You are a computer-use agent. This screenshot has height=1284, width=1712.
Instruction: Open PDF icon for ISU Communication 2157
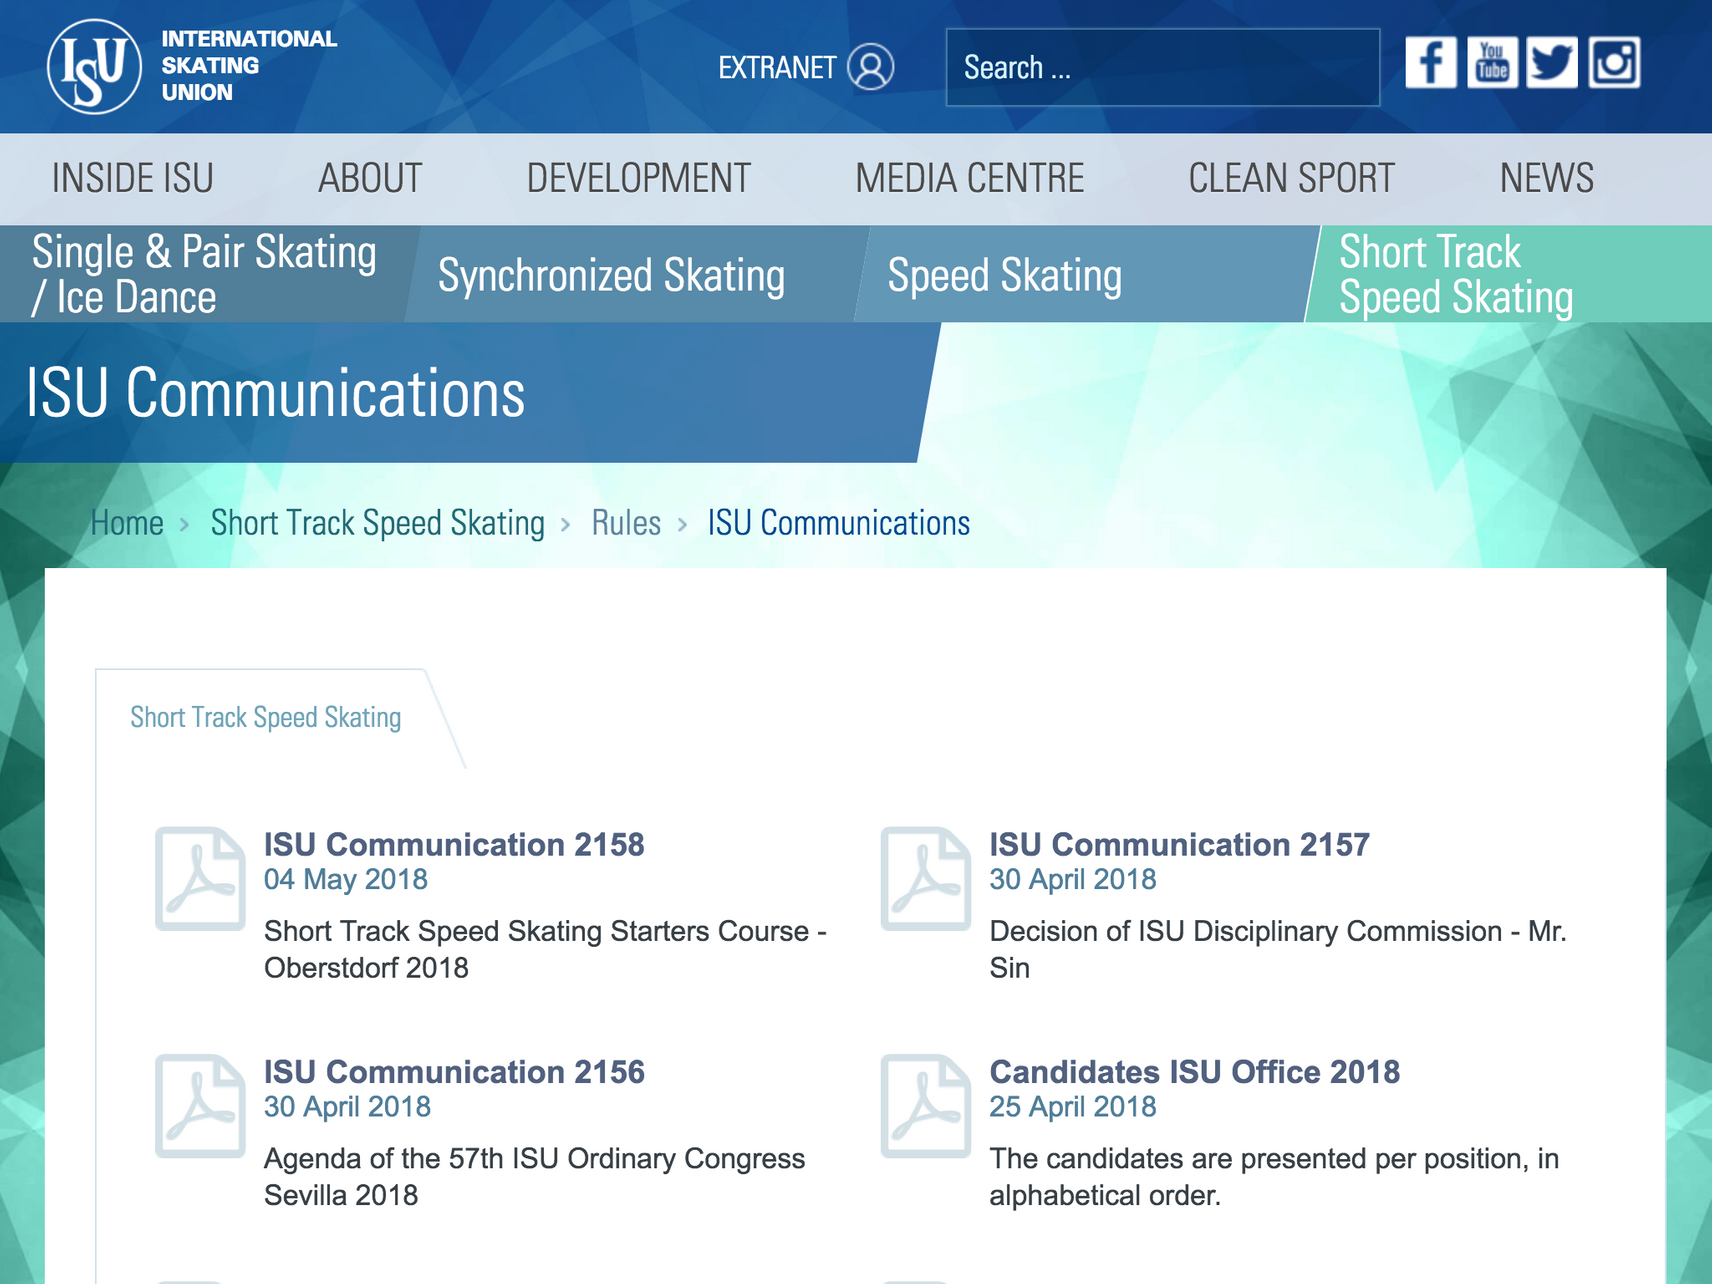pos(926,878)
